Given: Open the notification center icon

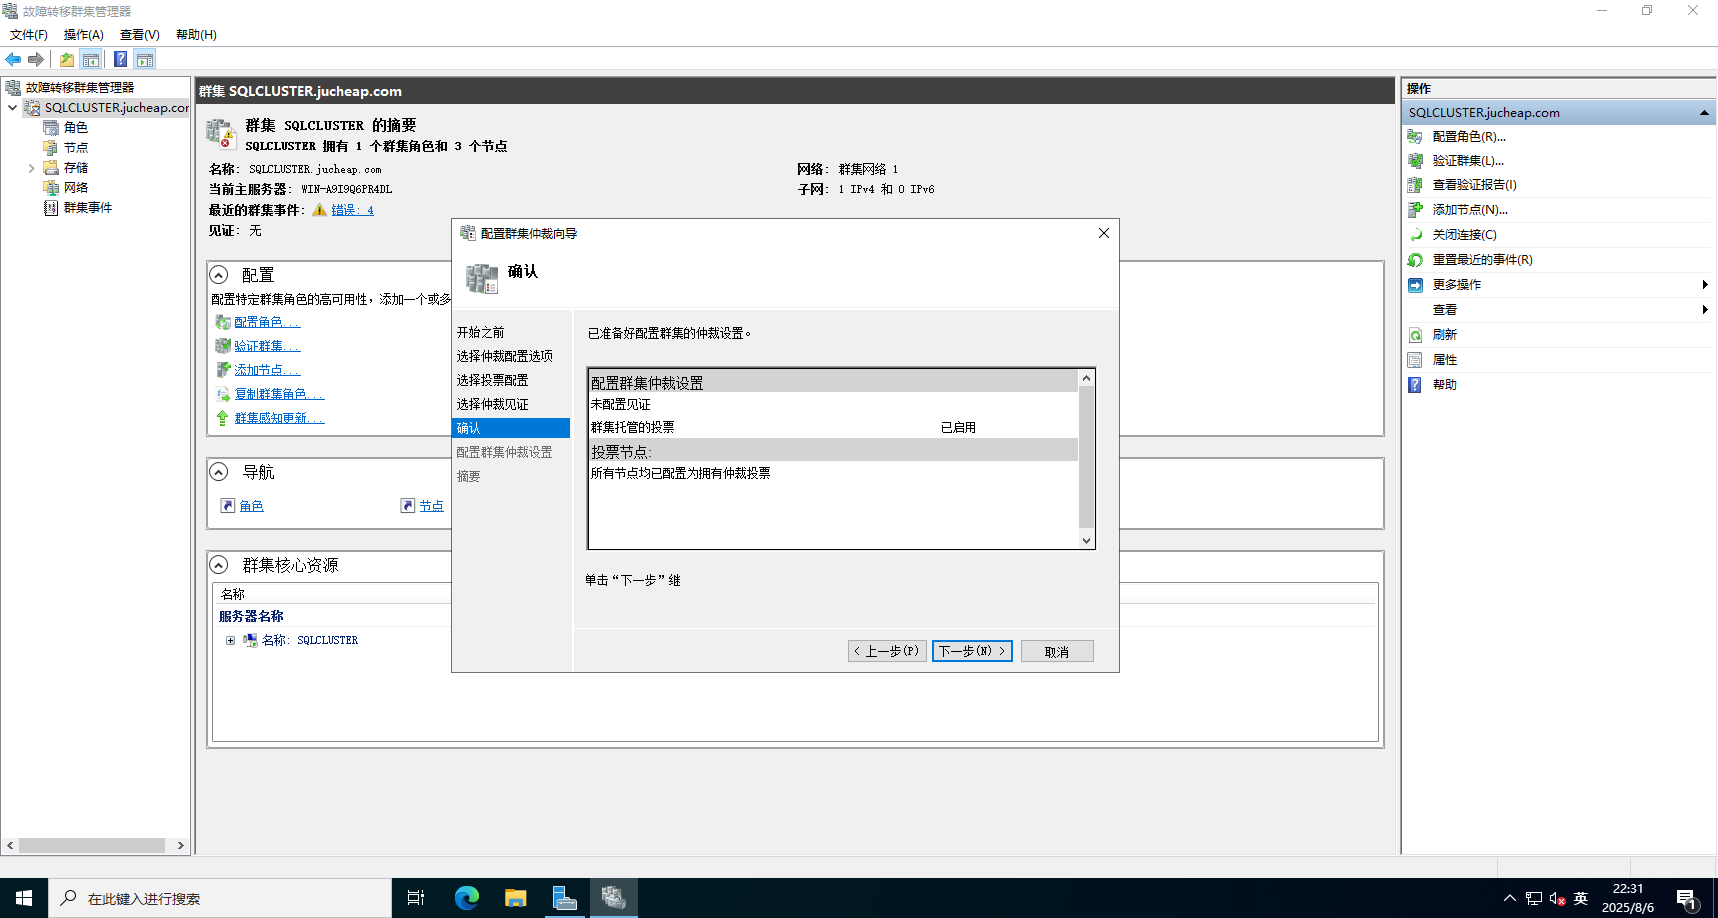Looking at the screenshot, I should pos(1688,898).
